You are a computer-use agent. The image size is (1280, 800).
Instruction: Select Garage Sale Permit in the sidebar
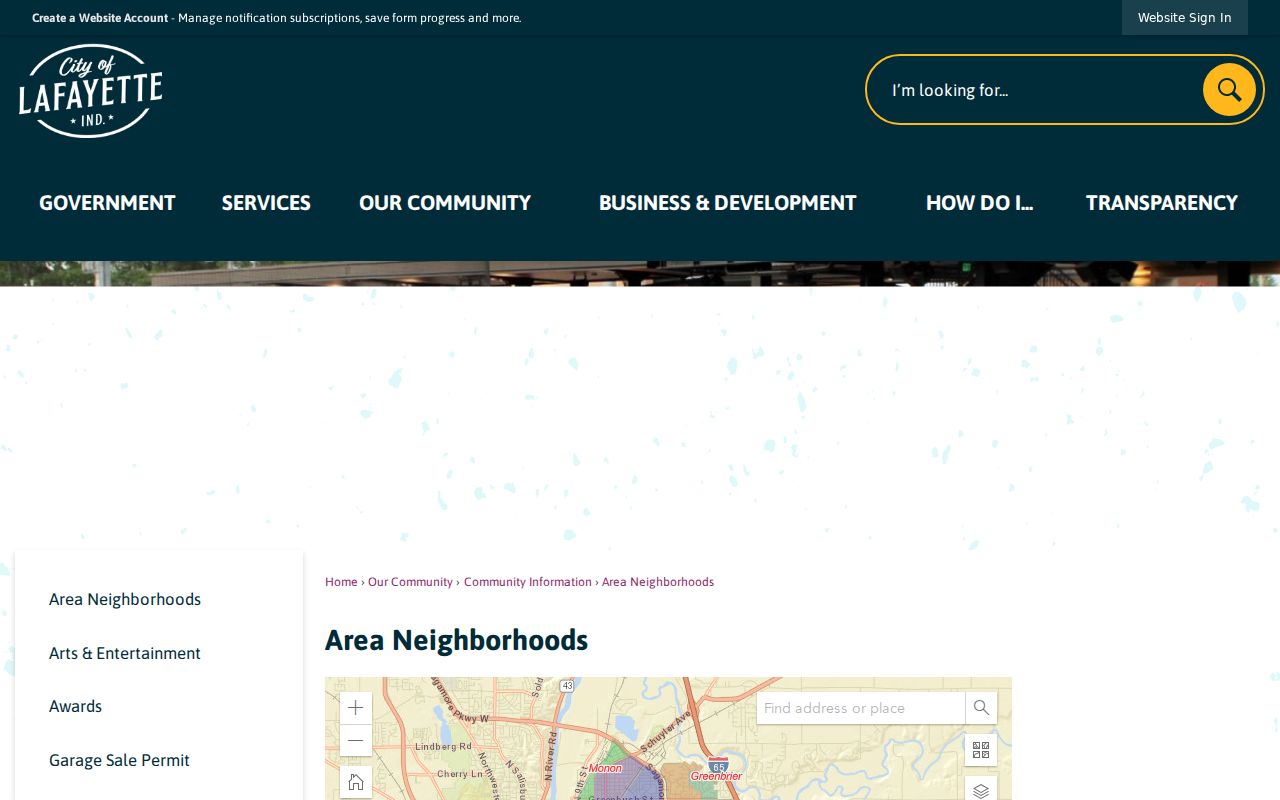click(119, 760)
